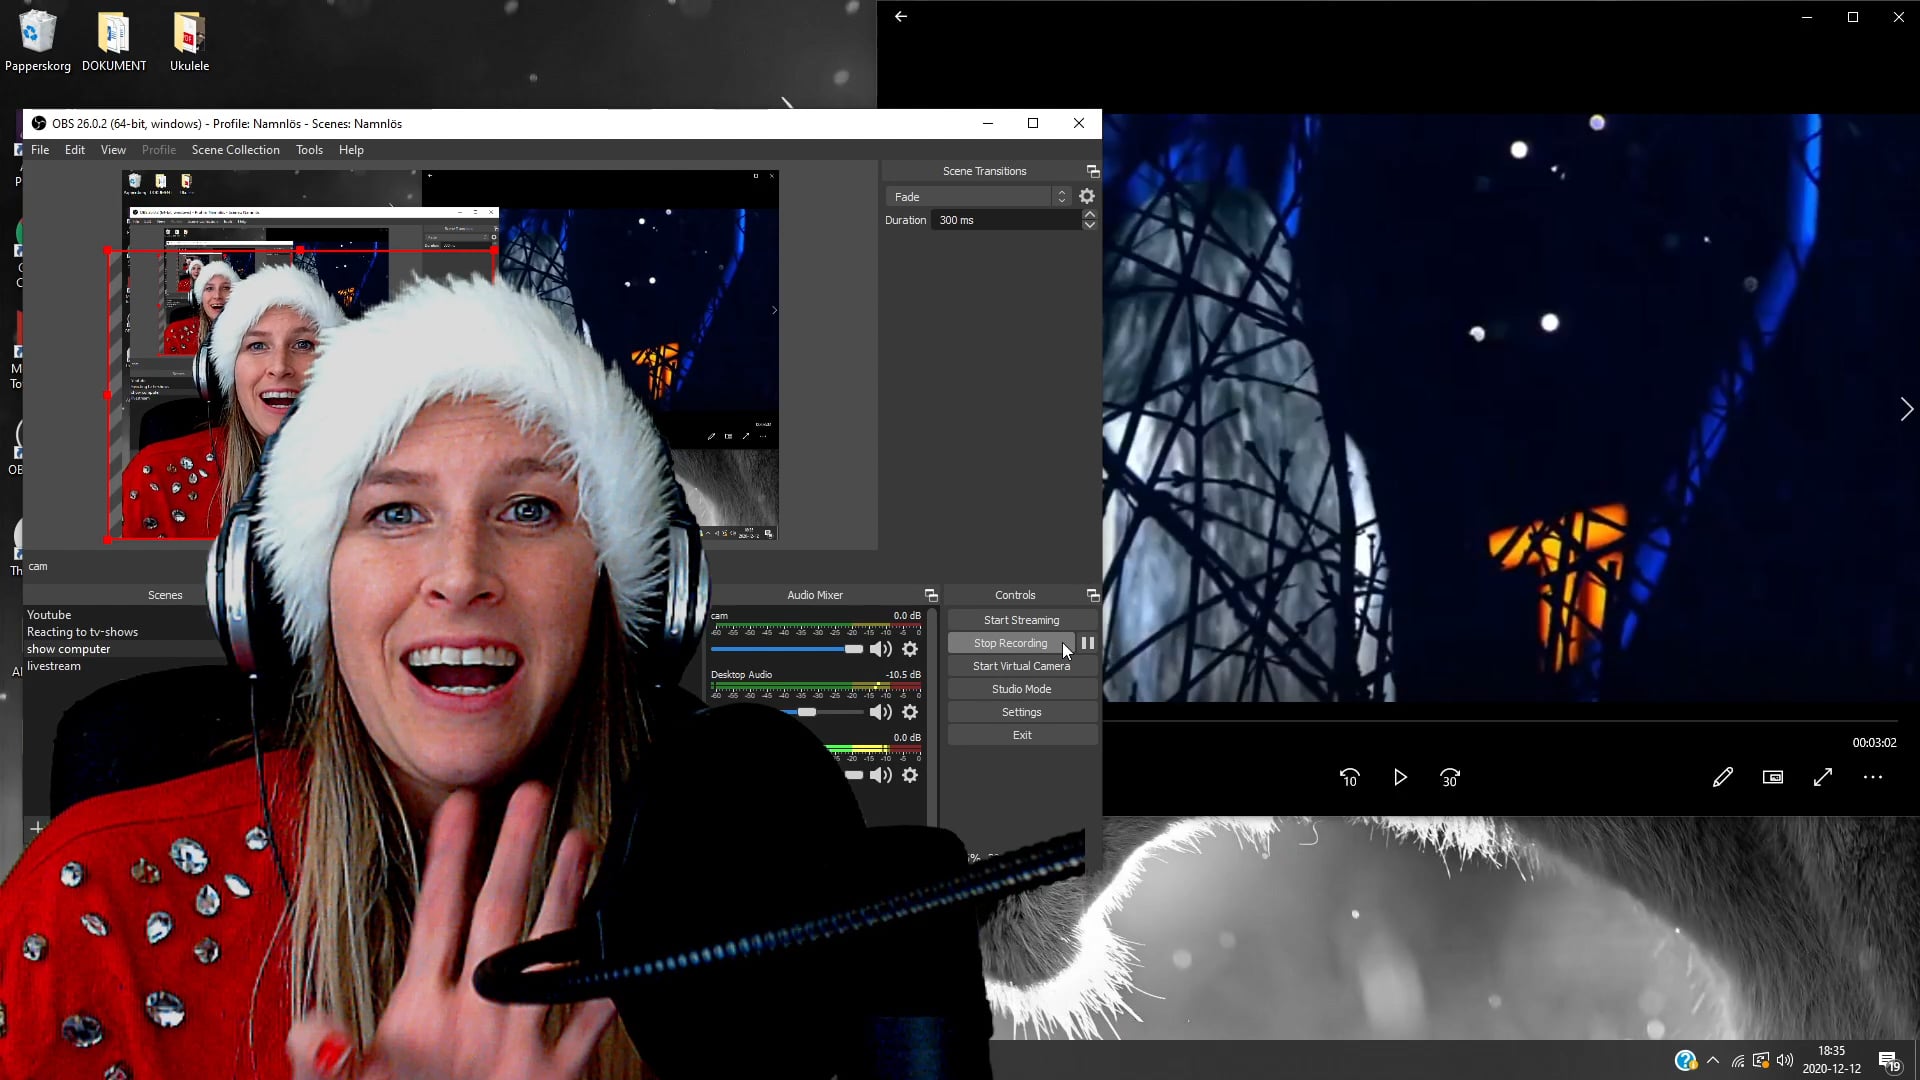Click Start Virtual Camera button
This screenshot has width=1920, height=1080.
[x=1022, y=666]
